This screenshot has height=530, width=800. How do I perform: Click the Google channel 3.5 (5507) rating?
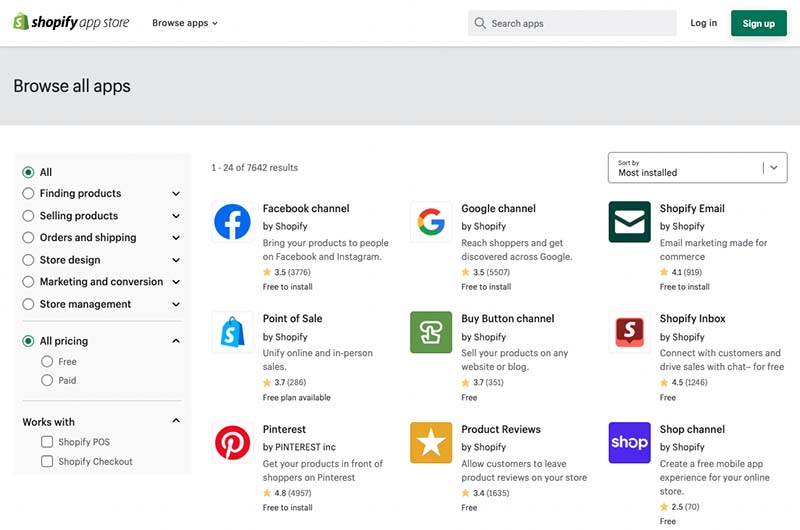click(x=486, y=272)
